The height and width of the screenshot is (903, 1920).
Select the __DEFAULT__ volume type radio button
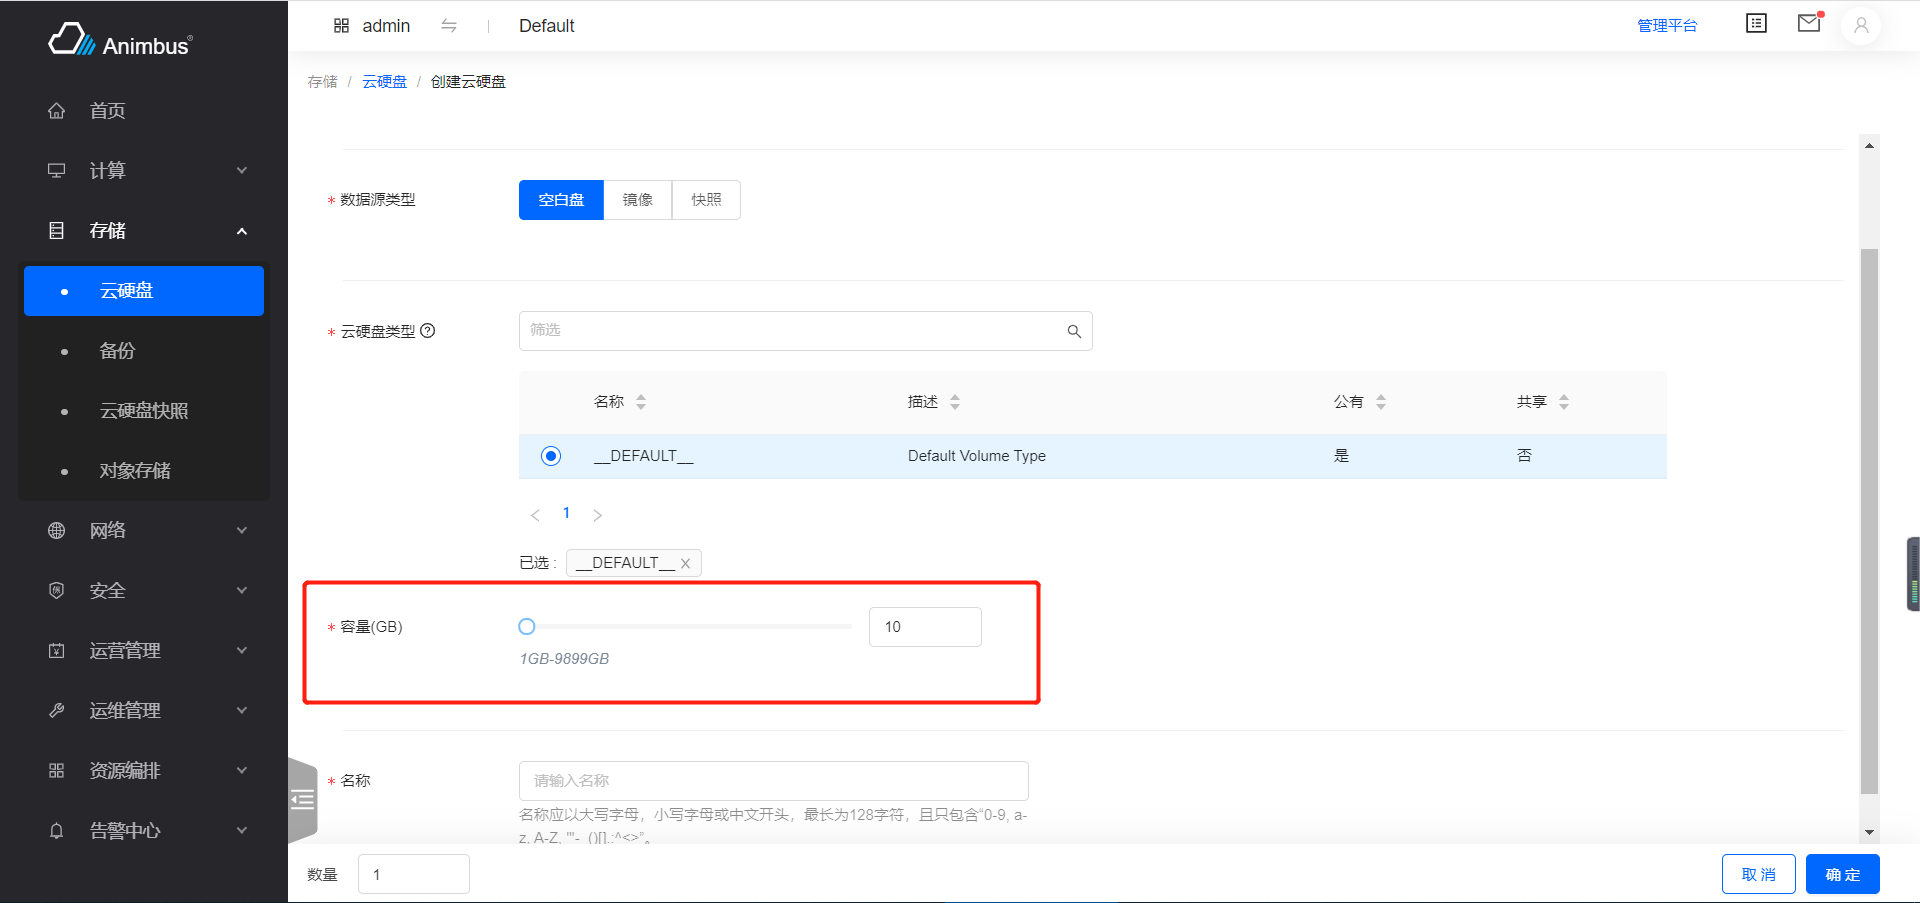pyautogui.click(x=550, y=456)
